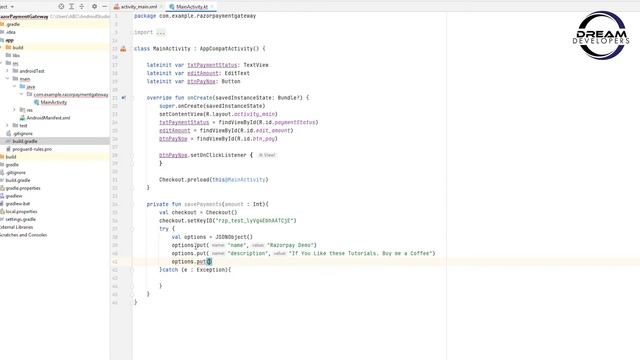Click the Collapse All icon in Project panel
Image resolution: width=640 pixels, height=360 pixels.
pyautogui.click(x=82, y=7)
